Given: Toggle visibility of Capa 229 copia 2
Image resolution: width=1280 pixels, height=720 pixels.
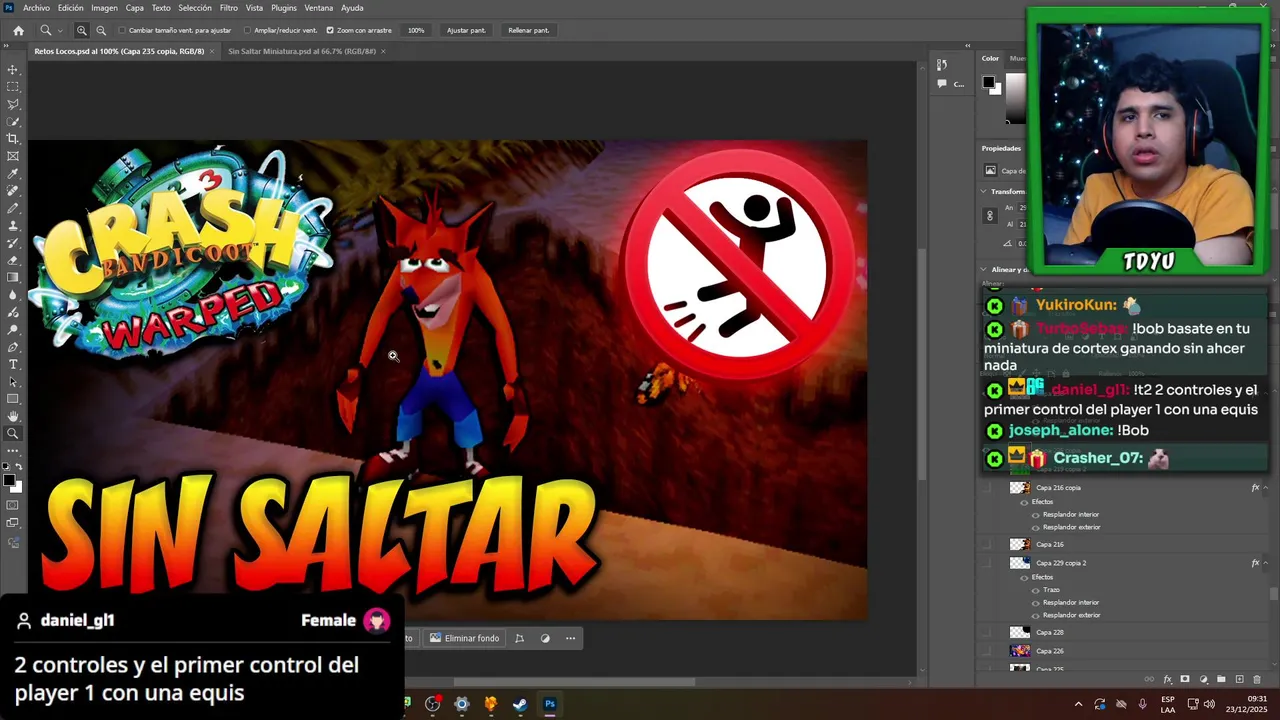Looking at the screenshot, I should (x=988, y=563).
